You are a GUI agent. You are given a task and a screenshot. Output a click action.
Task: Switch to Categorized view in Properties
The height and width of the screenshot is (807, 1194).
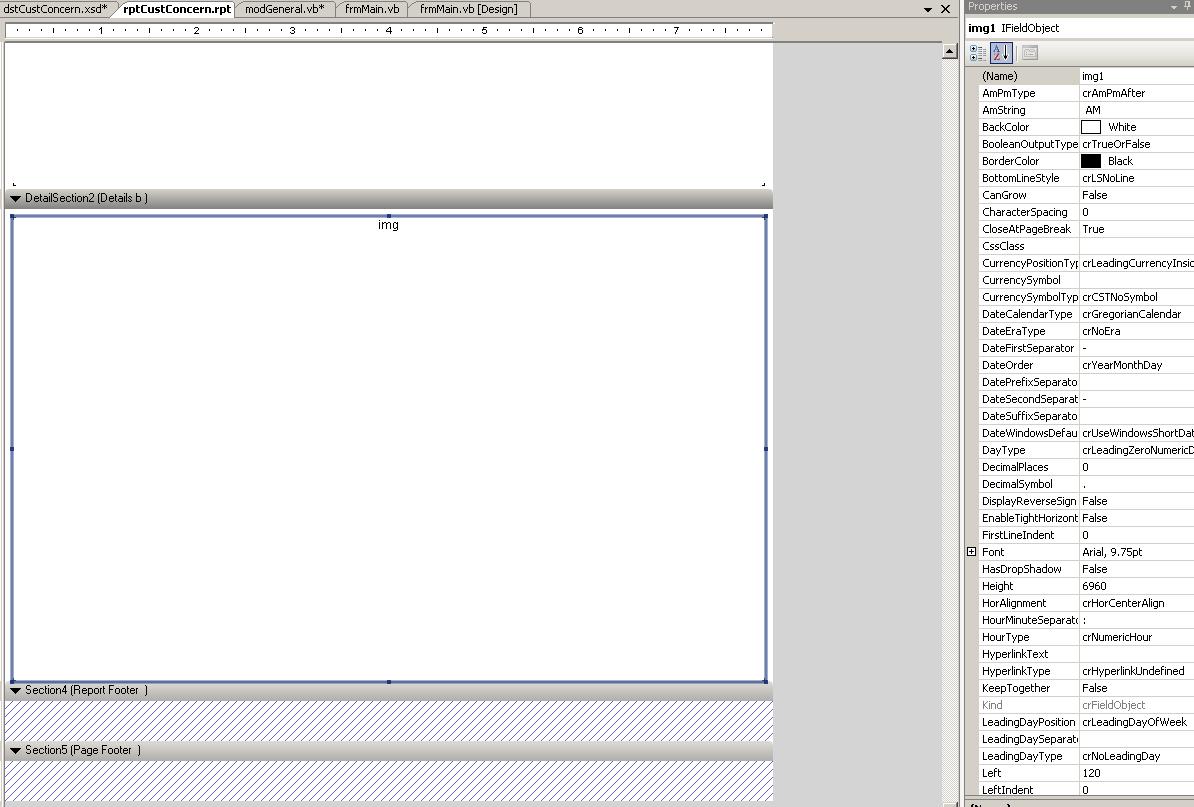point(978,53)
